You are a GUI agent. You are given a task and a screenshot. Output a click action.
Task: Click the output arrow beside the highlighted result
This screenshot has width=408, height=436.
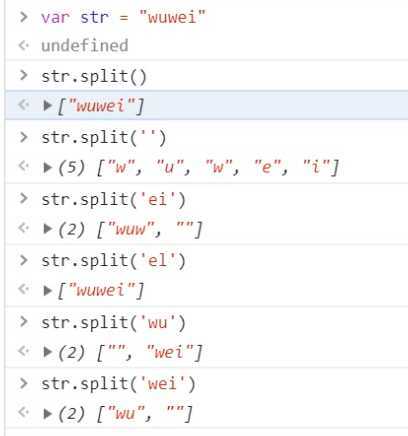[x=24, y=105]
